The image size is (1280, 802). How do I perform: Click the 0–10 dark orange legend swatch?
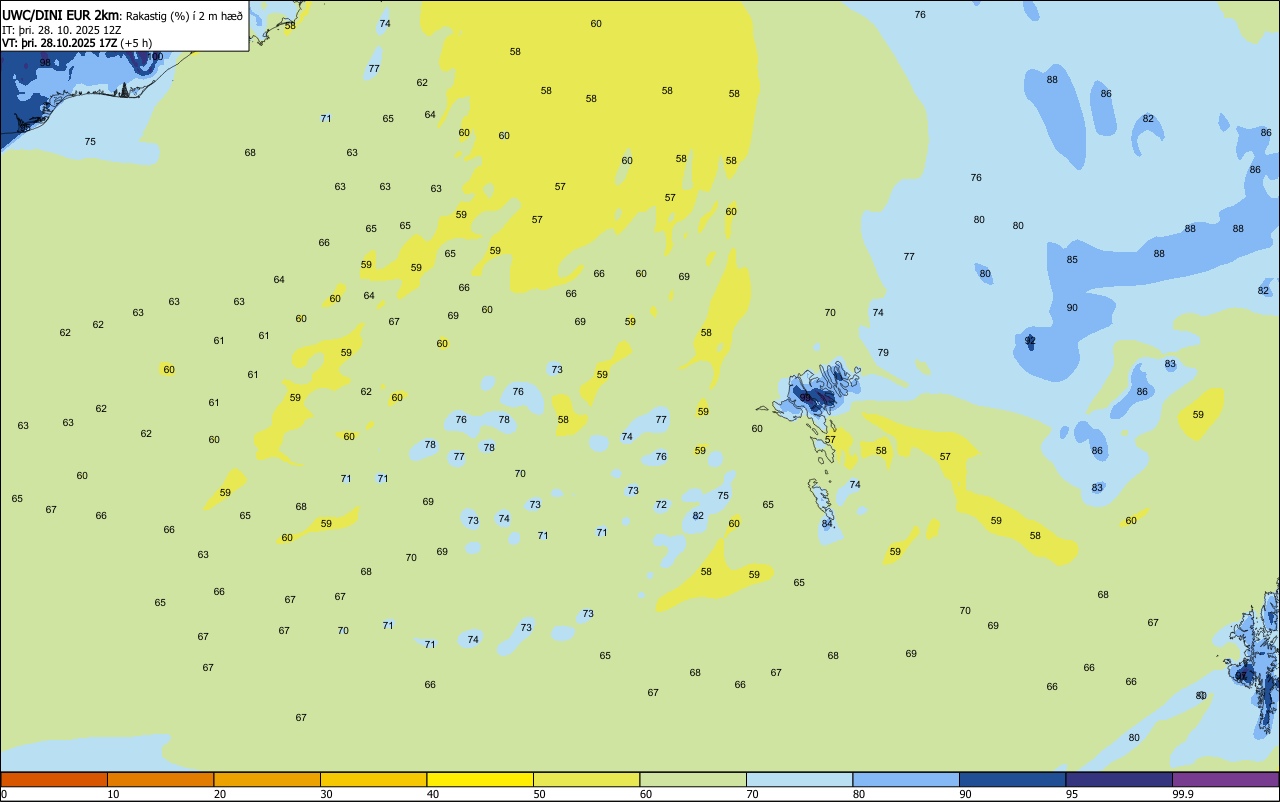point(54,779)
